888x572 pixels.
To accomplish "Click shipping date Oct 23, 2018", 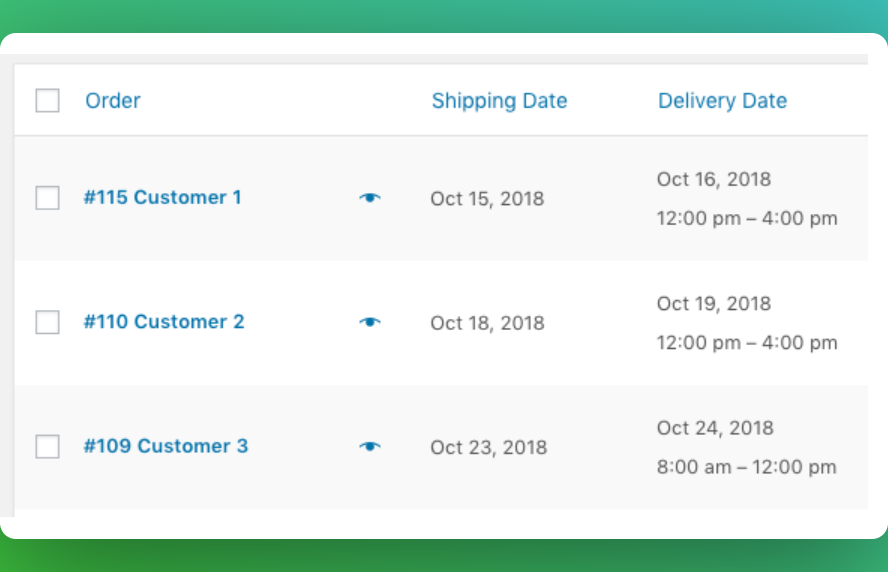I will pyautogui.click(x=489, y=447).
